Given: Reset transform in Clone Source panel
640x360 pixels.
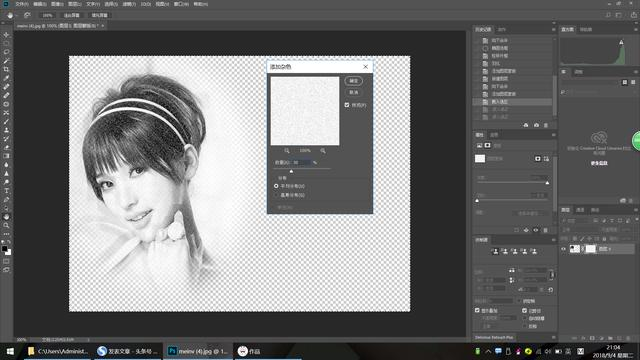Looking at the screenshot, I should pos(551,289).
